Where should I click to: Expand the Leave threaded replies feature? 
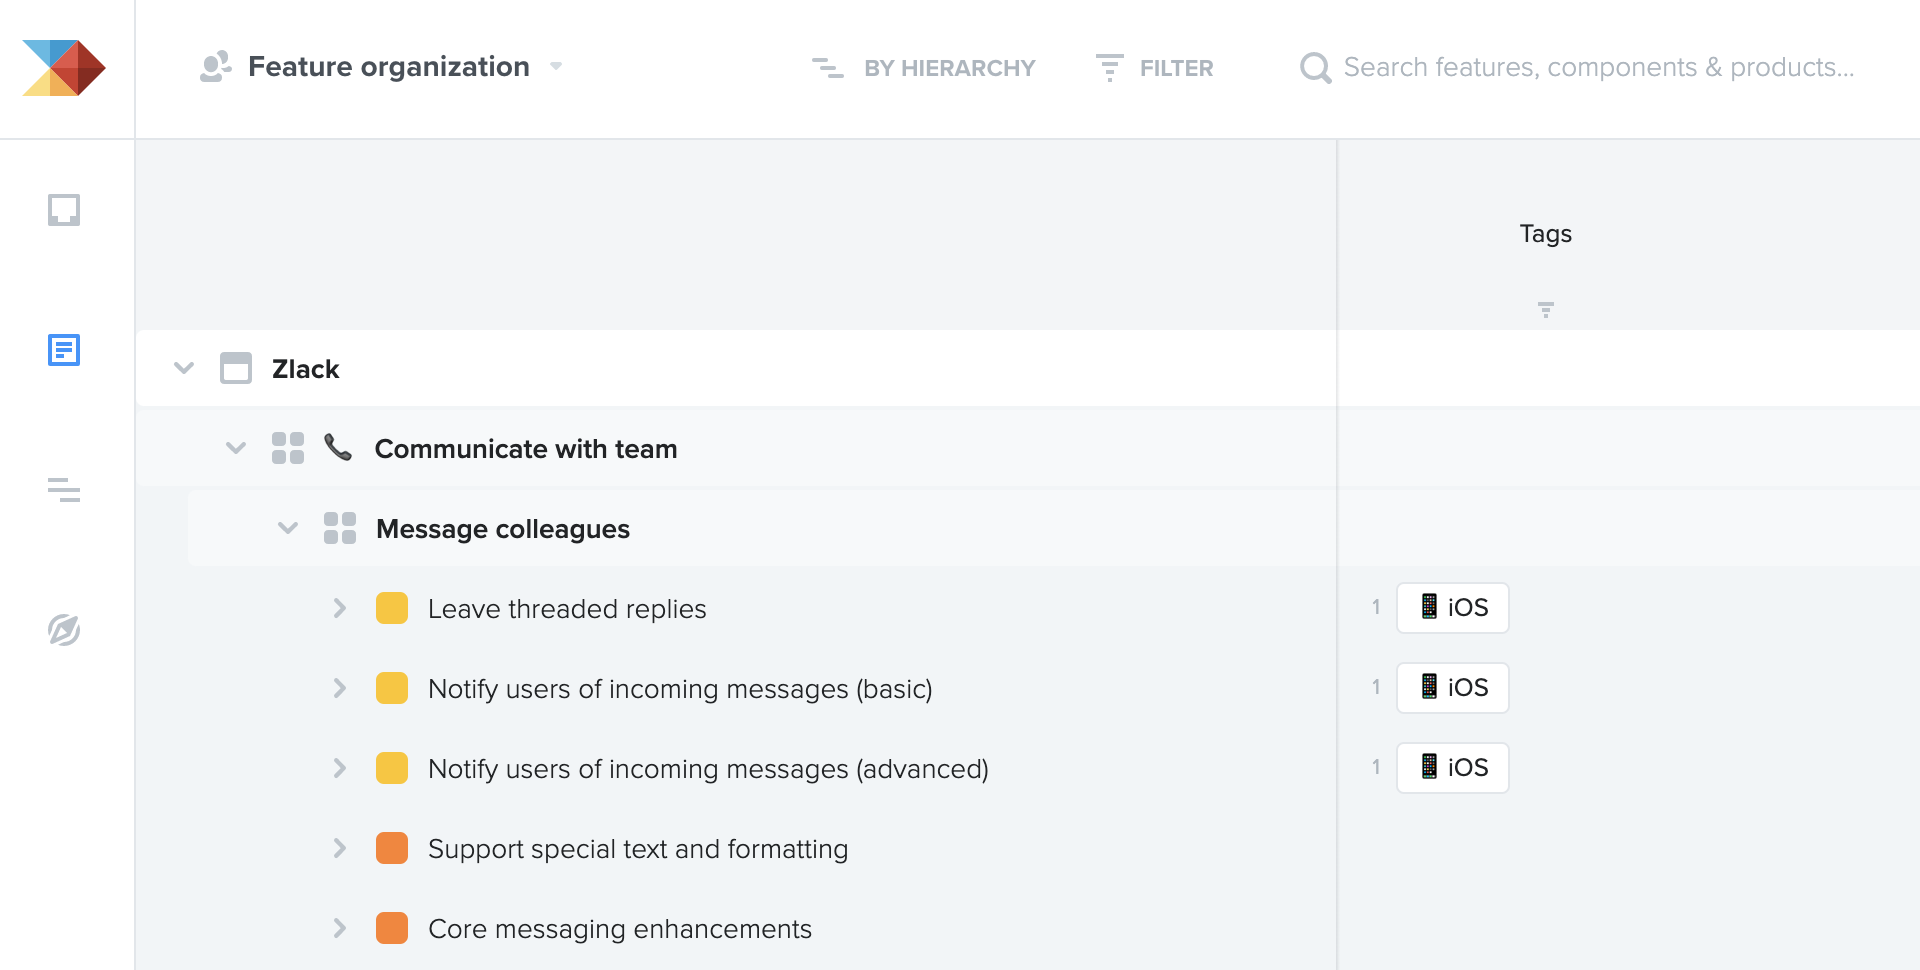[x=340, y=608]
